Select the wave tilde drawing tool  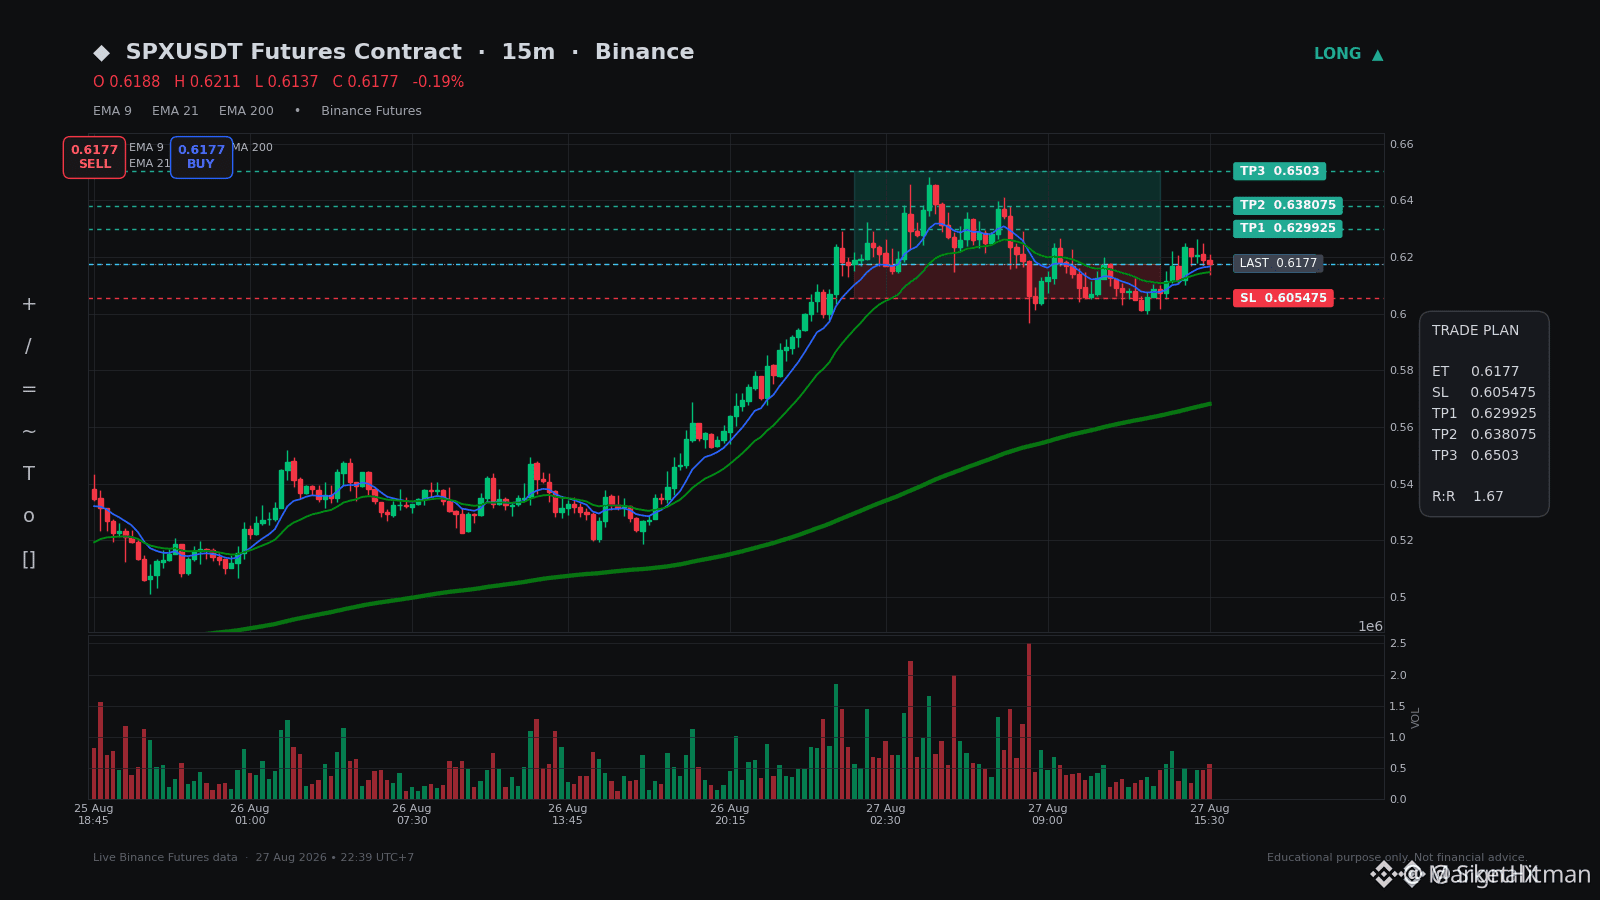pos(29,432)
